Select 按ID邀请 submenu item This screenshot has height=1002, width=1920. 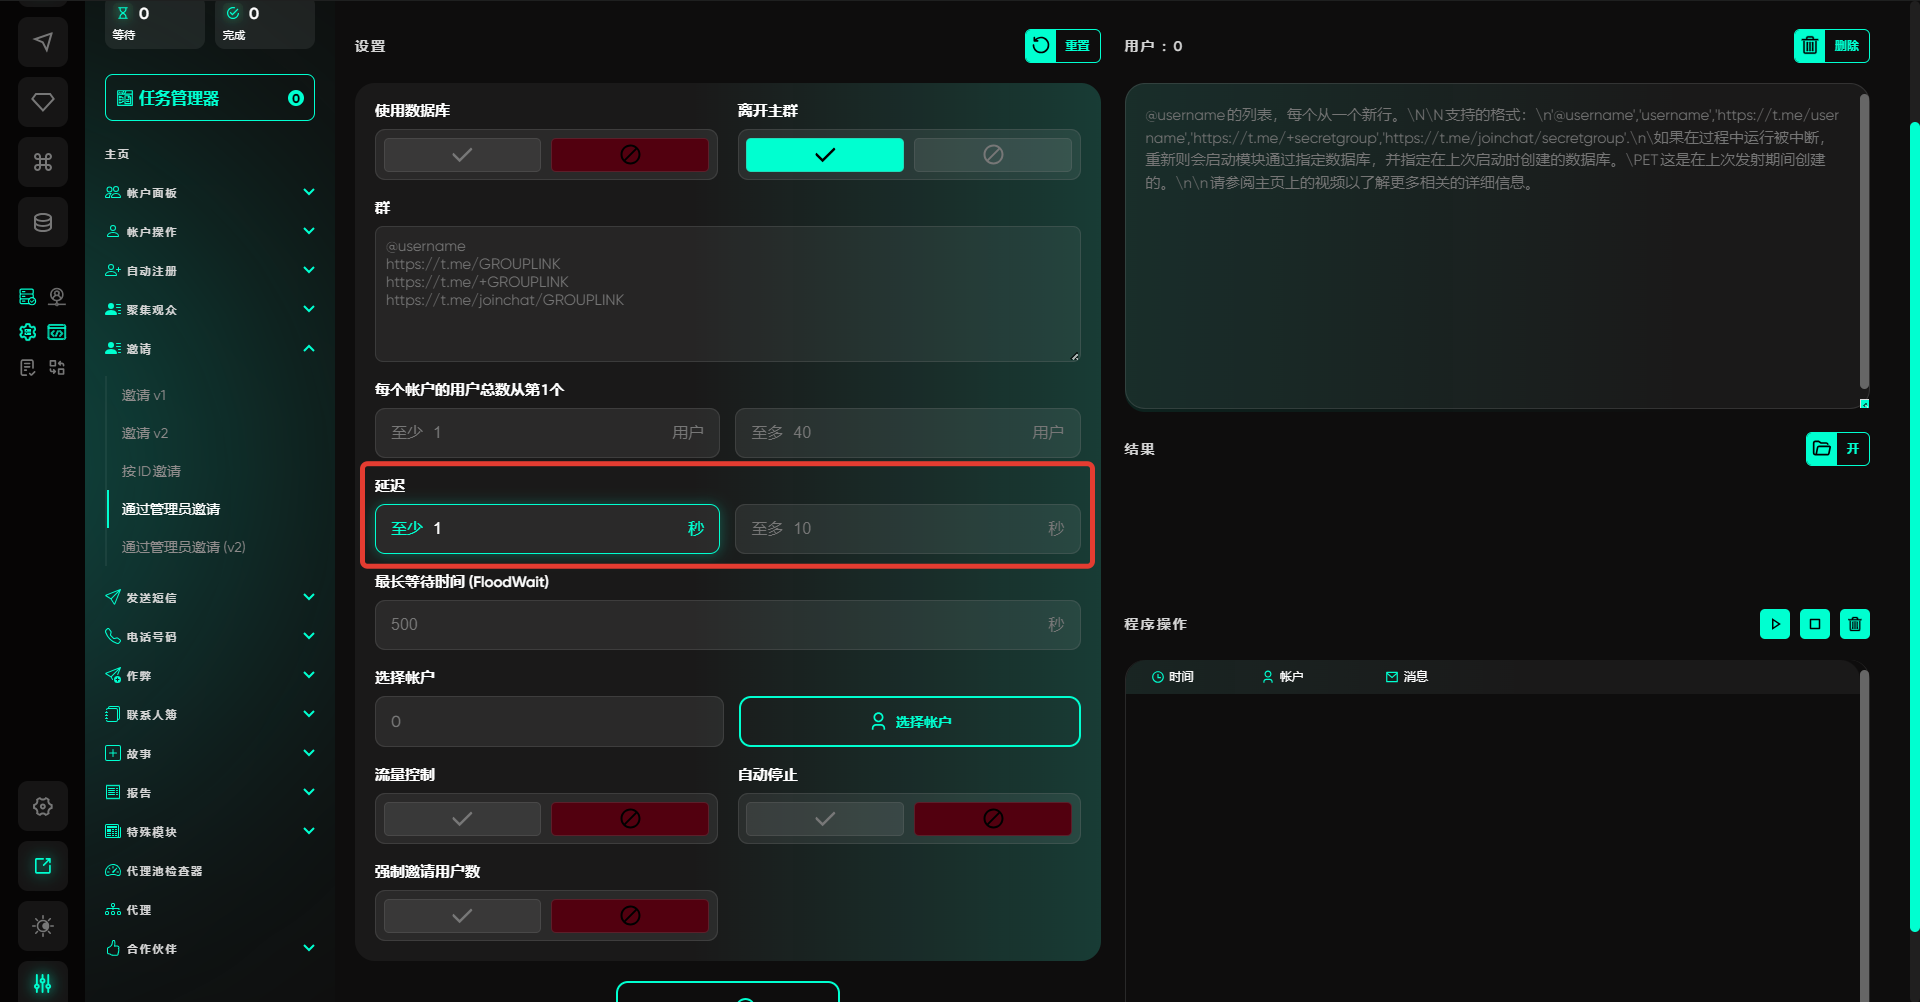coord(151,471)
